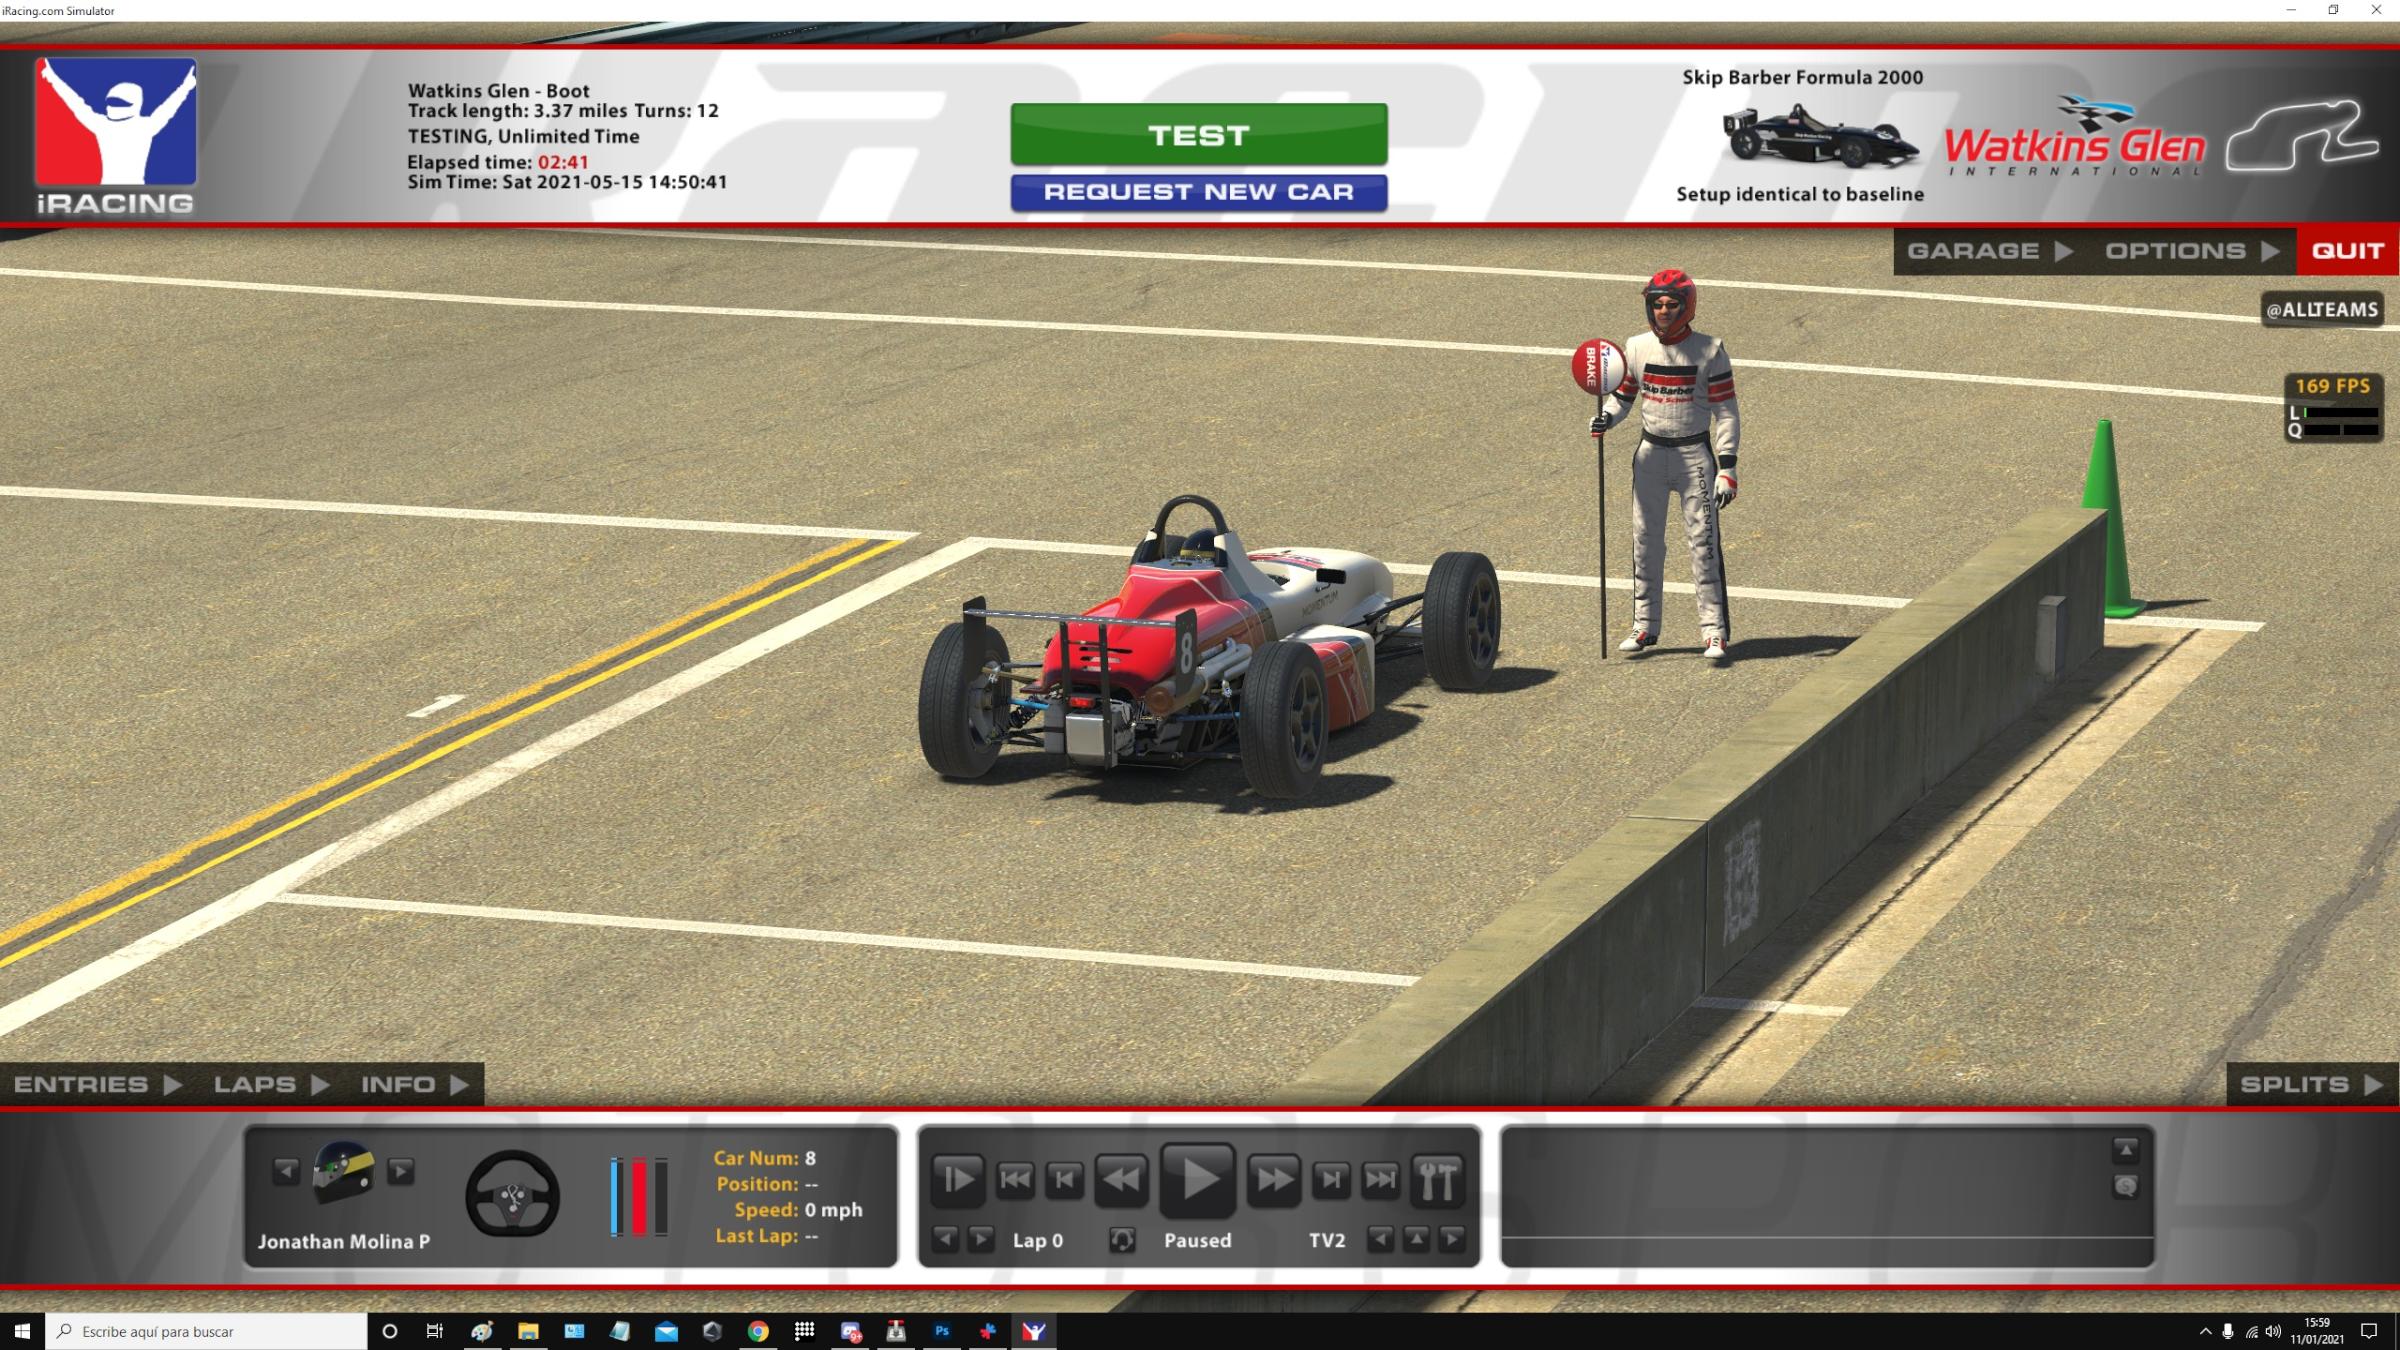Toggle the headset radio icon near Paused
This screenshot has width=2400, height=1350.
tap(1121, 1239)
